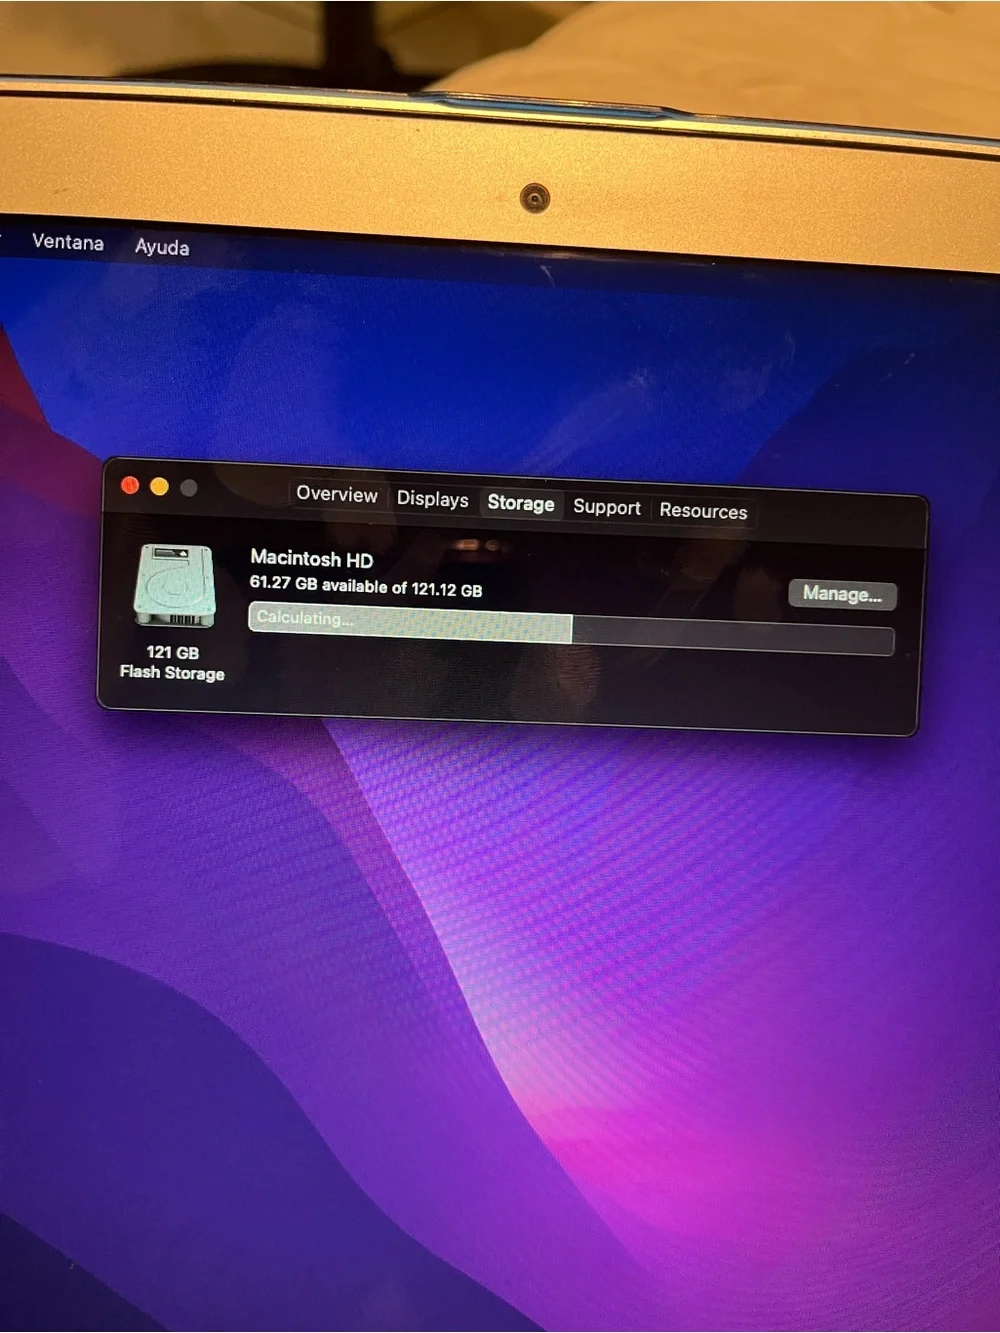Close the About This Mac window

point(130,486)
